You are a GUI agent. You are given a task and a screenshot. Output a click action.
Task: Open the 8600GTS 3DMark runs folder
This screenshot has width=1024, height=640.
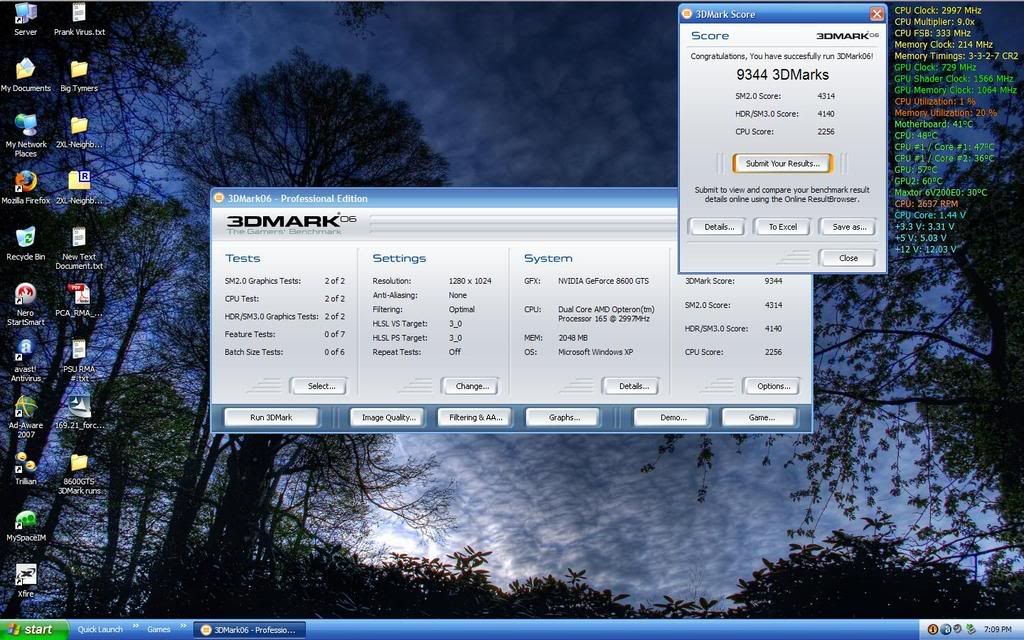[79, 462]
